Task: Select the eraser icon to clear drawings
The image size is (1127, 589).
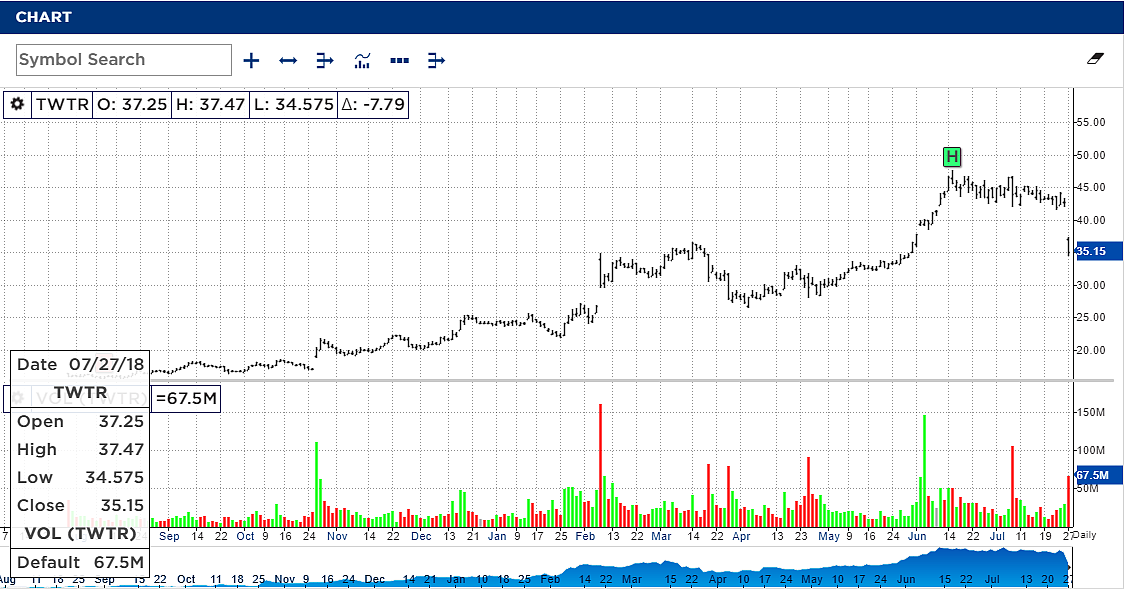Action: (1095, 58)
